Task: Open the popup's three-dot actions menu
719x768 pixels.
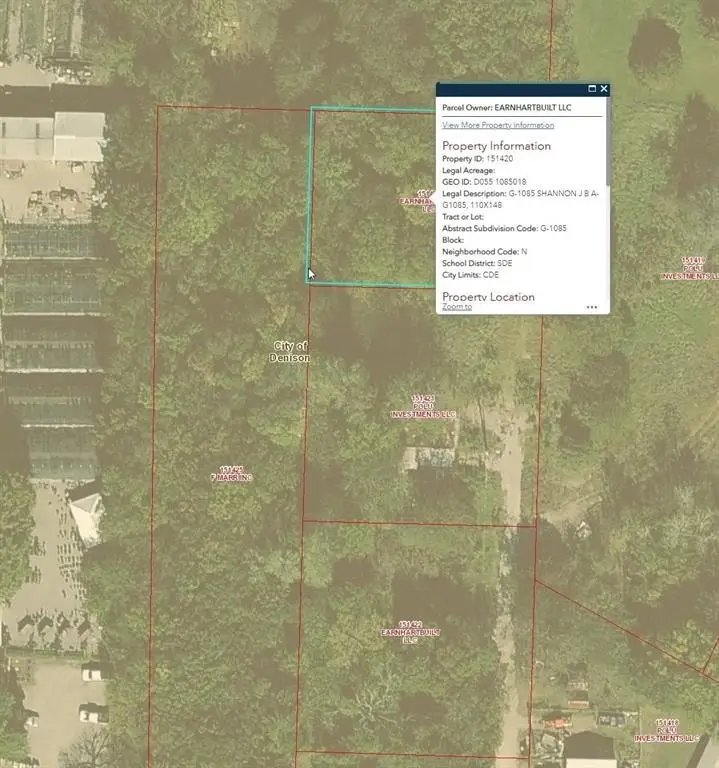Action: [592, 307]
